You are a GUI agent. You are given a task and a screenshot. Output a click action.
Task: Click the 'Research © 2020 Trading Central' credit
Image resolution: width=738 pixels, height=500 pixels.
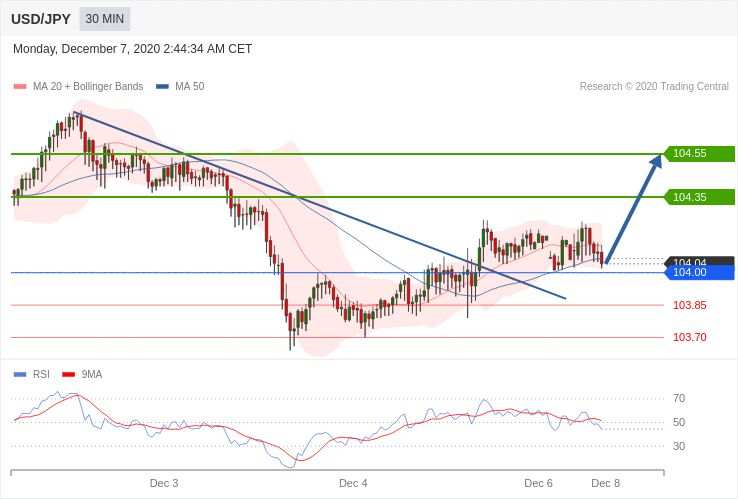click(654, 87)
